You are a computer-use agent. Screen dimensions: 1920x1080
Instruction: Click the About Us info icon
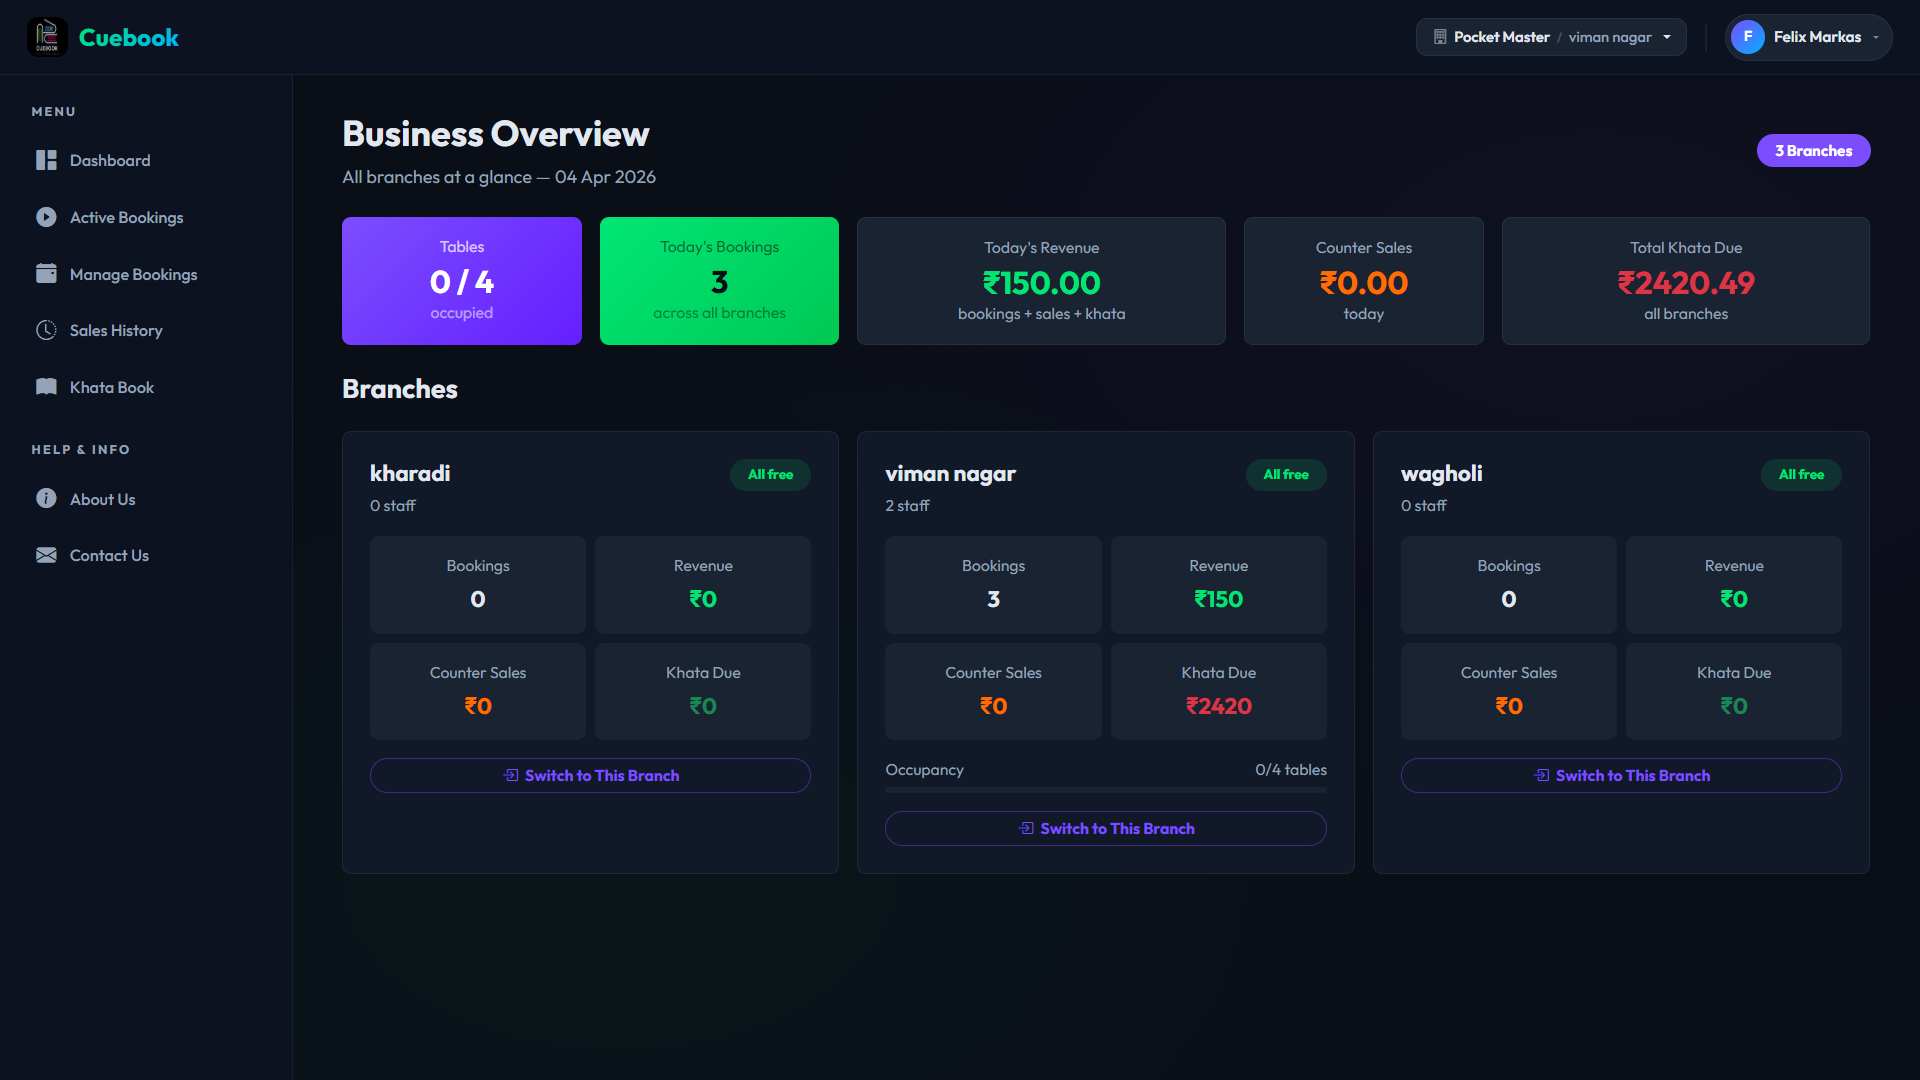point(46,498)
